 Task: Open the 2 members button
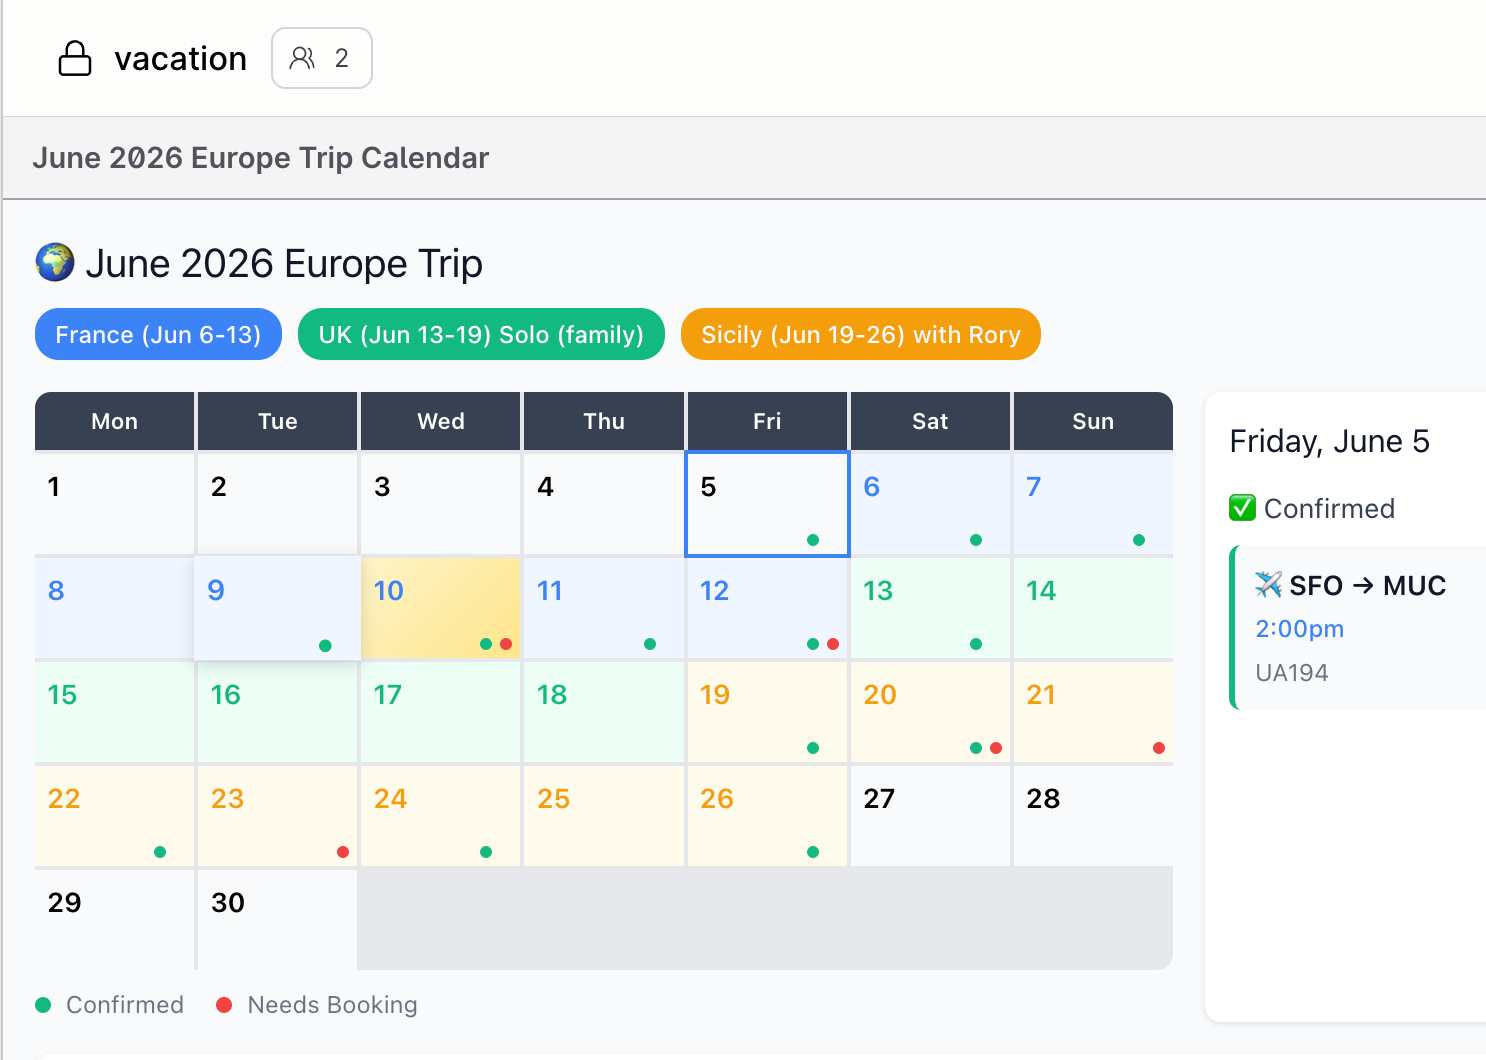pyautogui.click(x=322, y=58)
